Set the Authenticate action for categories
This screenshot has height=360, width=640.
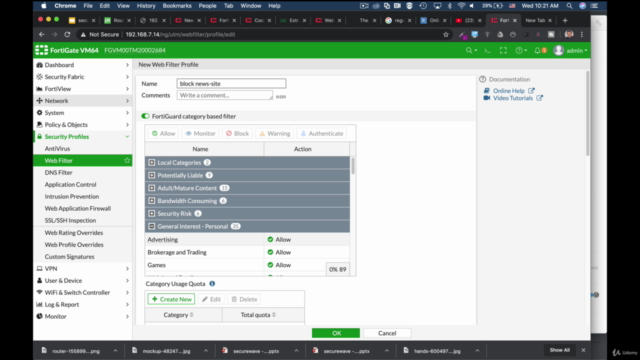(x=322, y=133)
